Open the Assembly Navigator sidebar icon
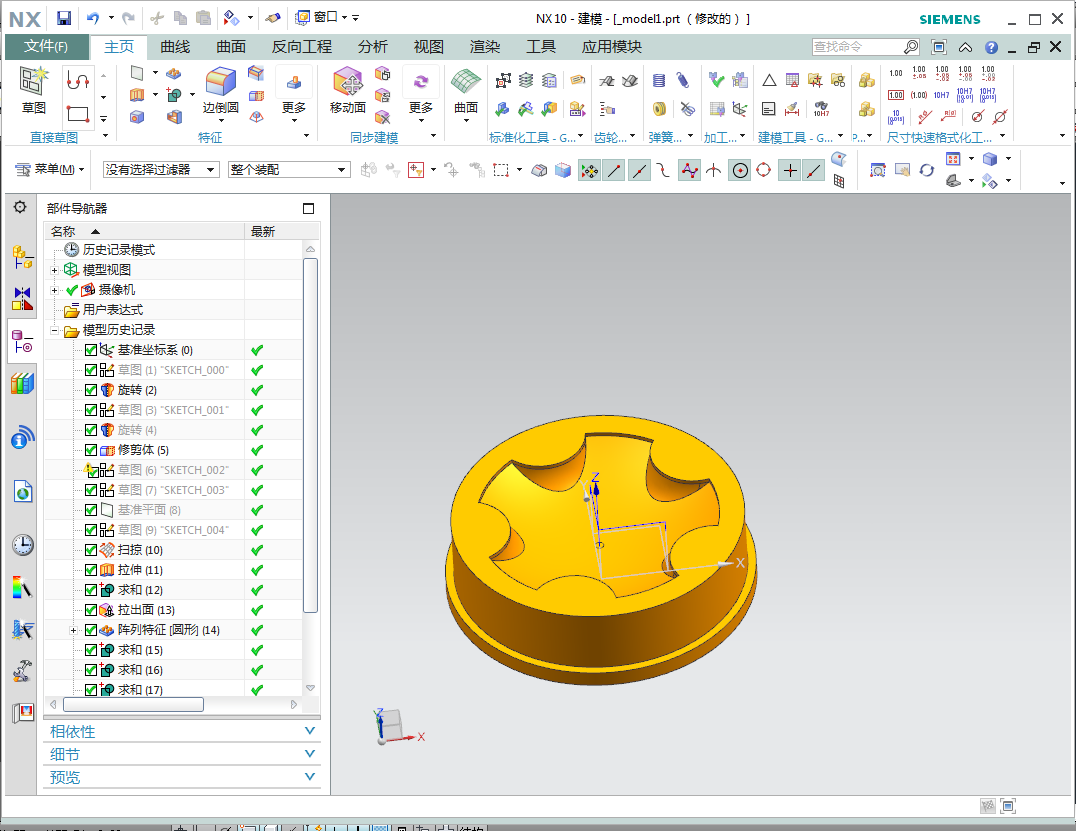This screenshot has width=1076, height=831. coord(22,258)
